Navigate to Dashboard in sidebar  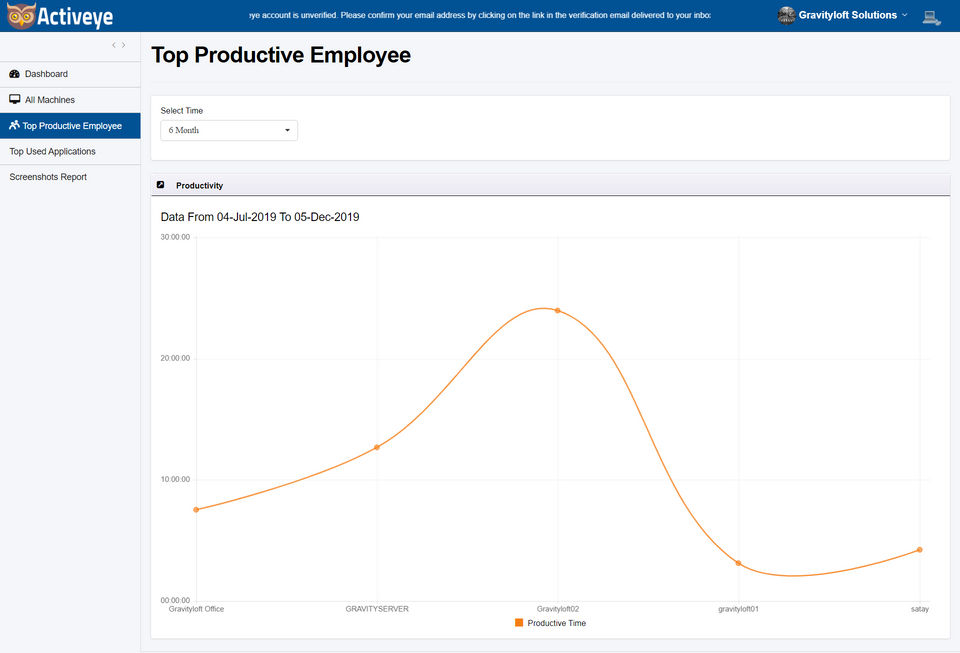coord(46,74)
